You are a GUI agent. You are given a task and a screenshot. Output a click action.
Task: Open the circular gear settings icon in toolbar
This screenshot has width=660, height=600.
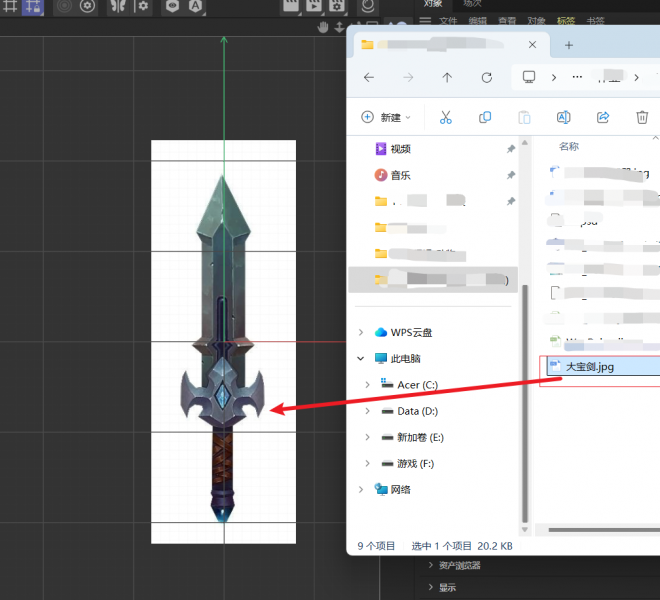[87, 6]
